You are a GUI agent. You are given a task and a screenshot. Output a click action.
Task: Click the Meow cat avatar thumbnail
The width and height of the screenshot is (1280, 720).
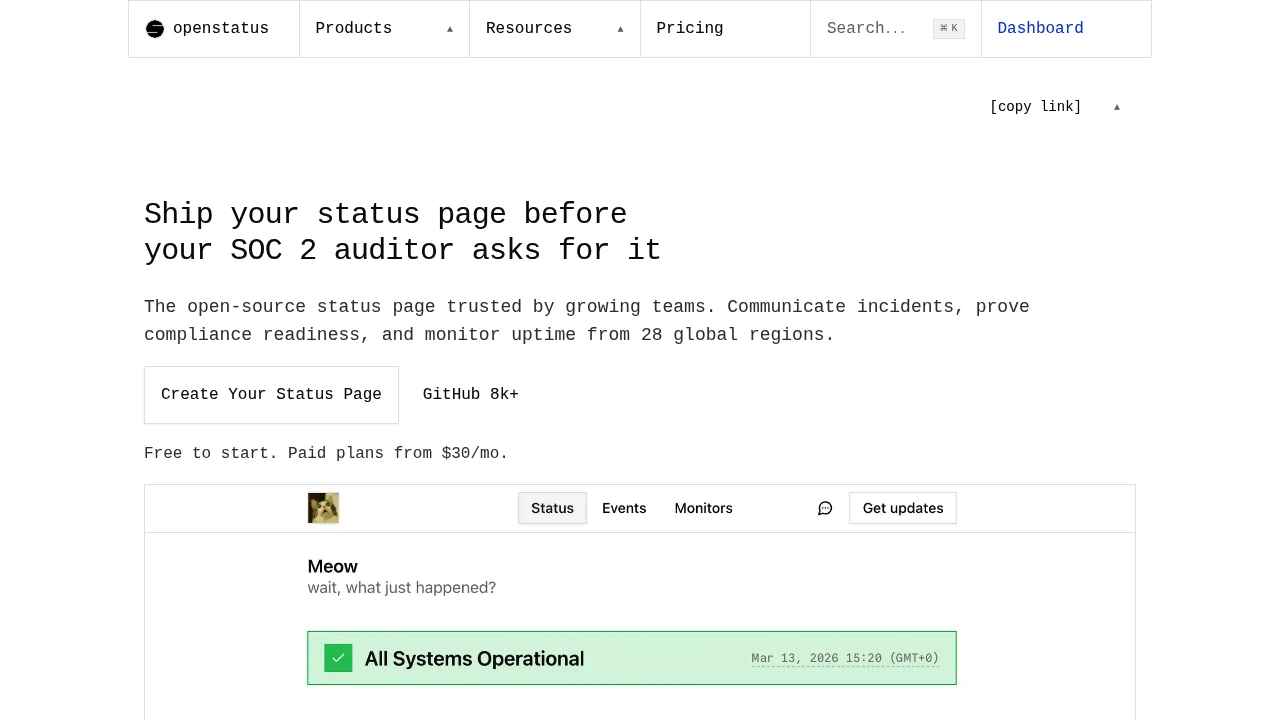click(323, 508)
